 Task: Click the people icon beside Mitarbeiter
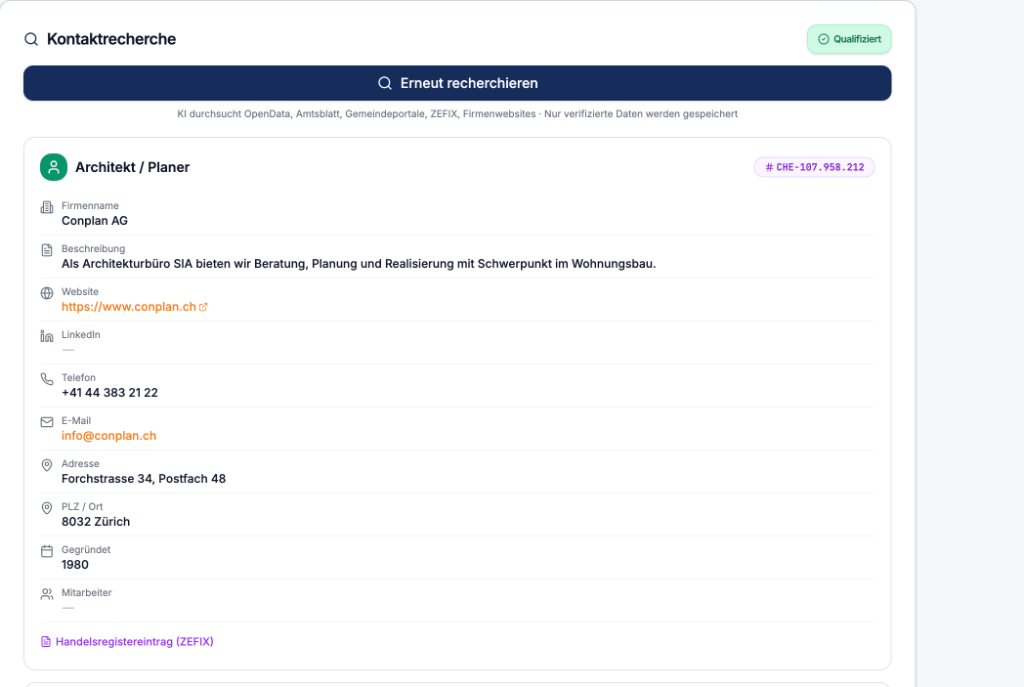47,594
